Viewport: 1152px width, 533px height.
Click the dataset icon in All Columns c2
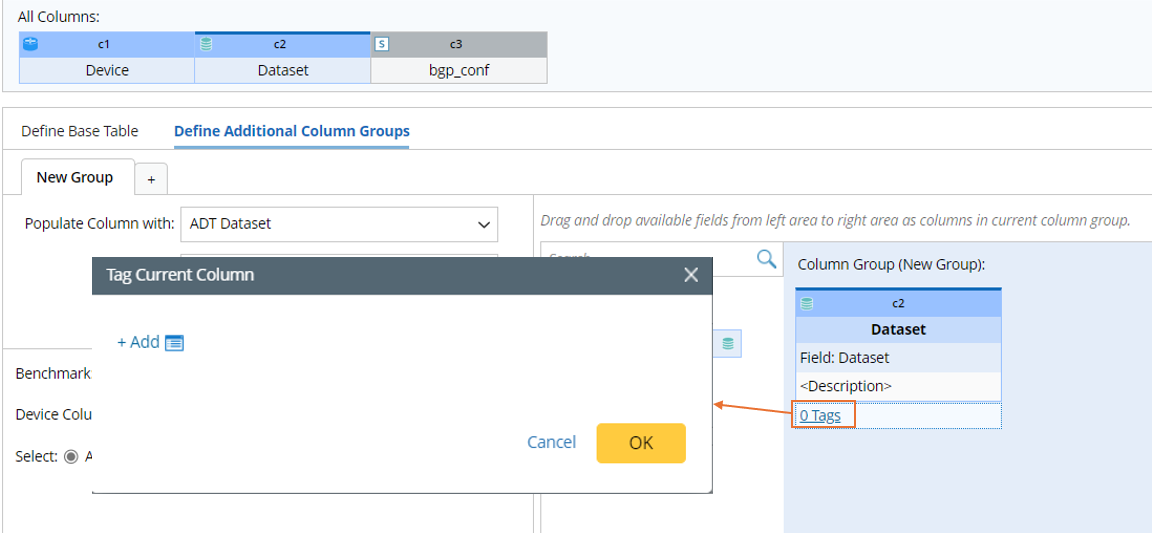[x=207, y=44]
